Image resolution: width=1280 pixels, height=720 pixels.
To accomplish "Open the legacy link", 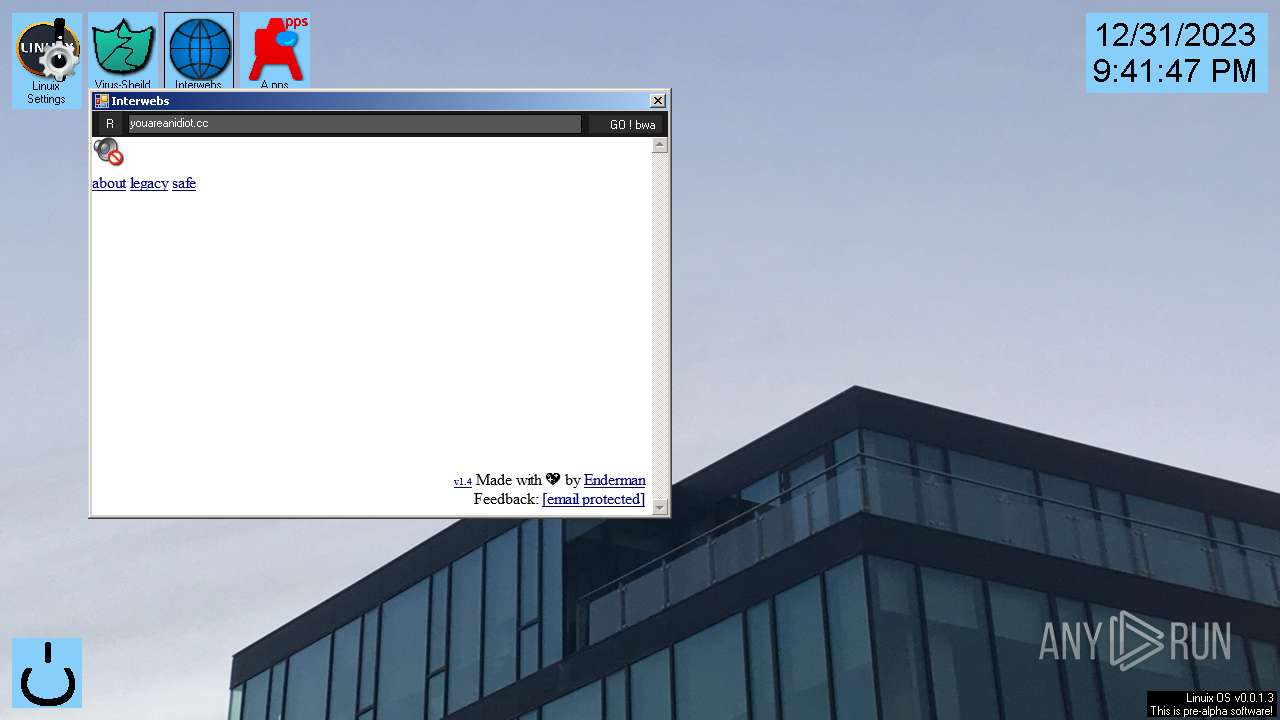I will (x=149, y=183).
